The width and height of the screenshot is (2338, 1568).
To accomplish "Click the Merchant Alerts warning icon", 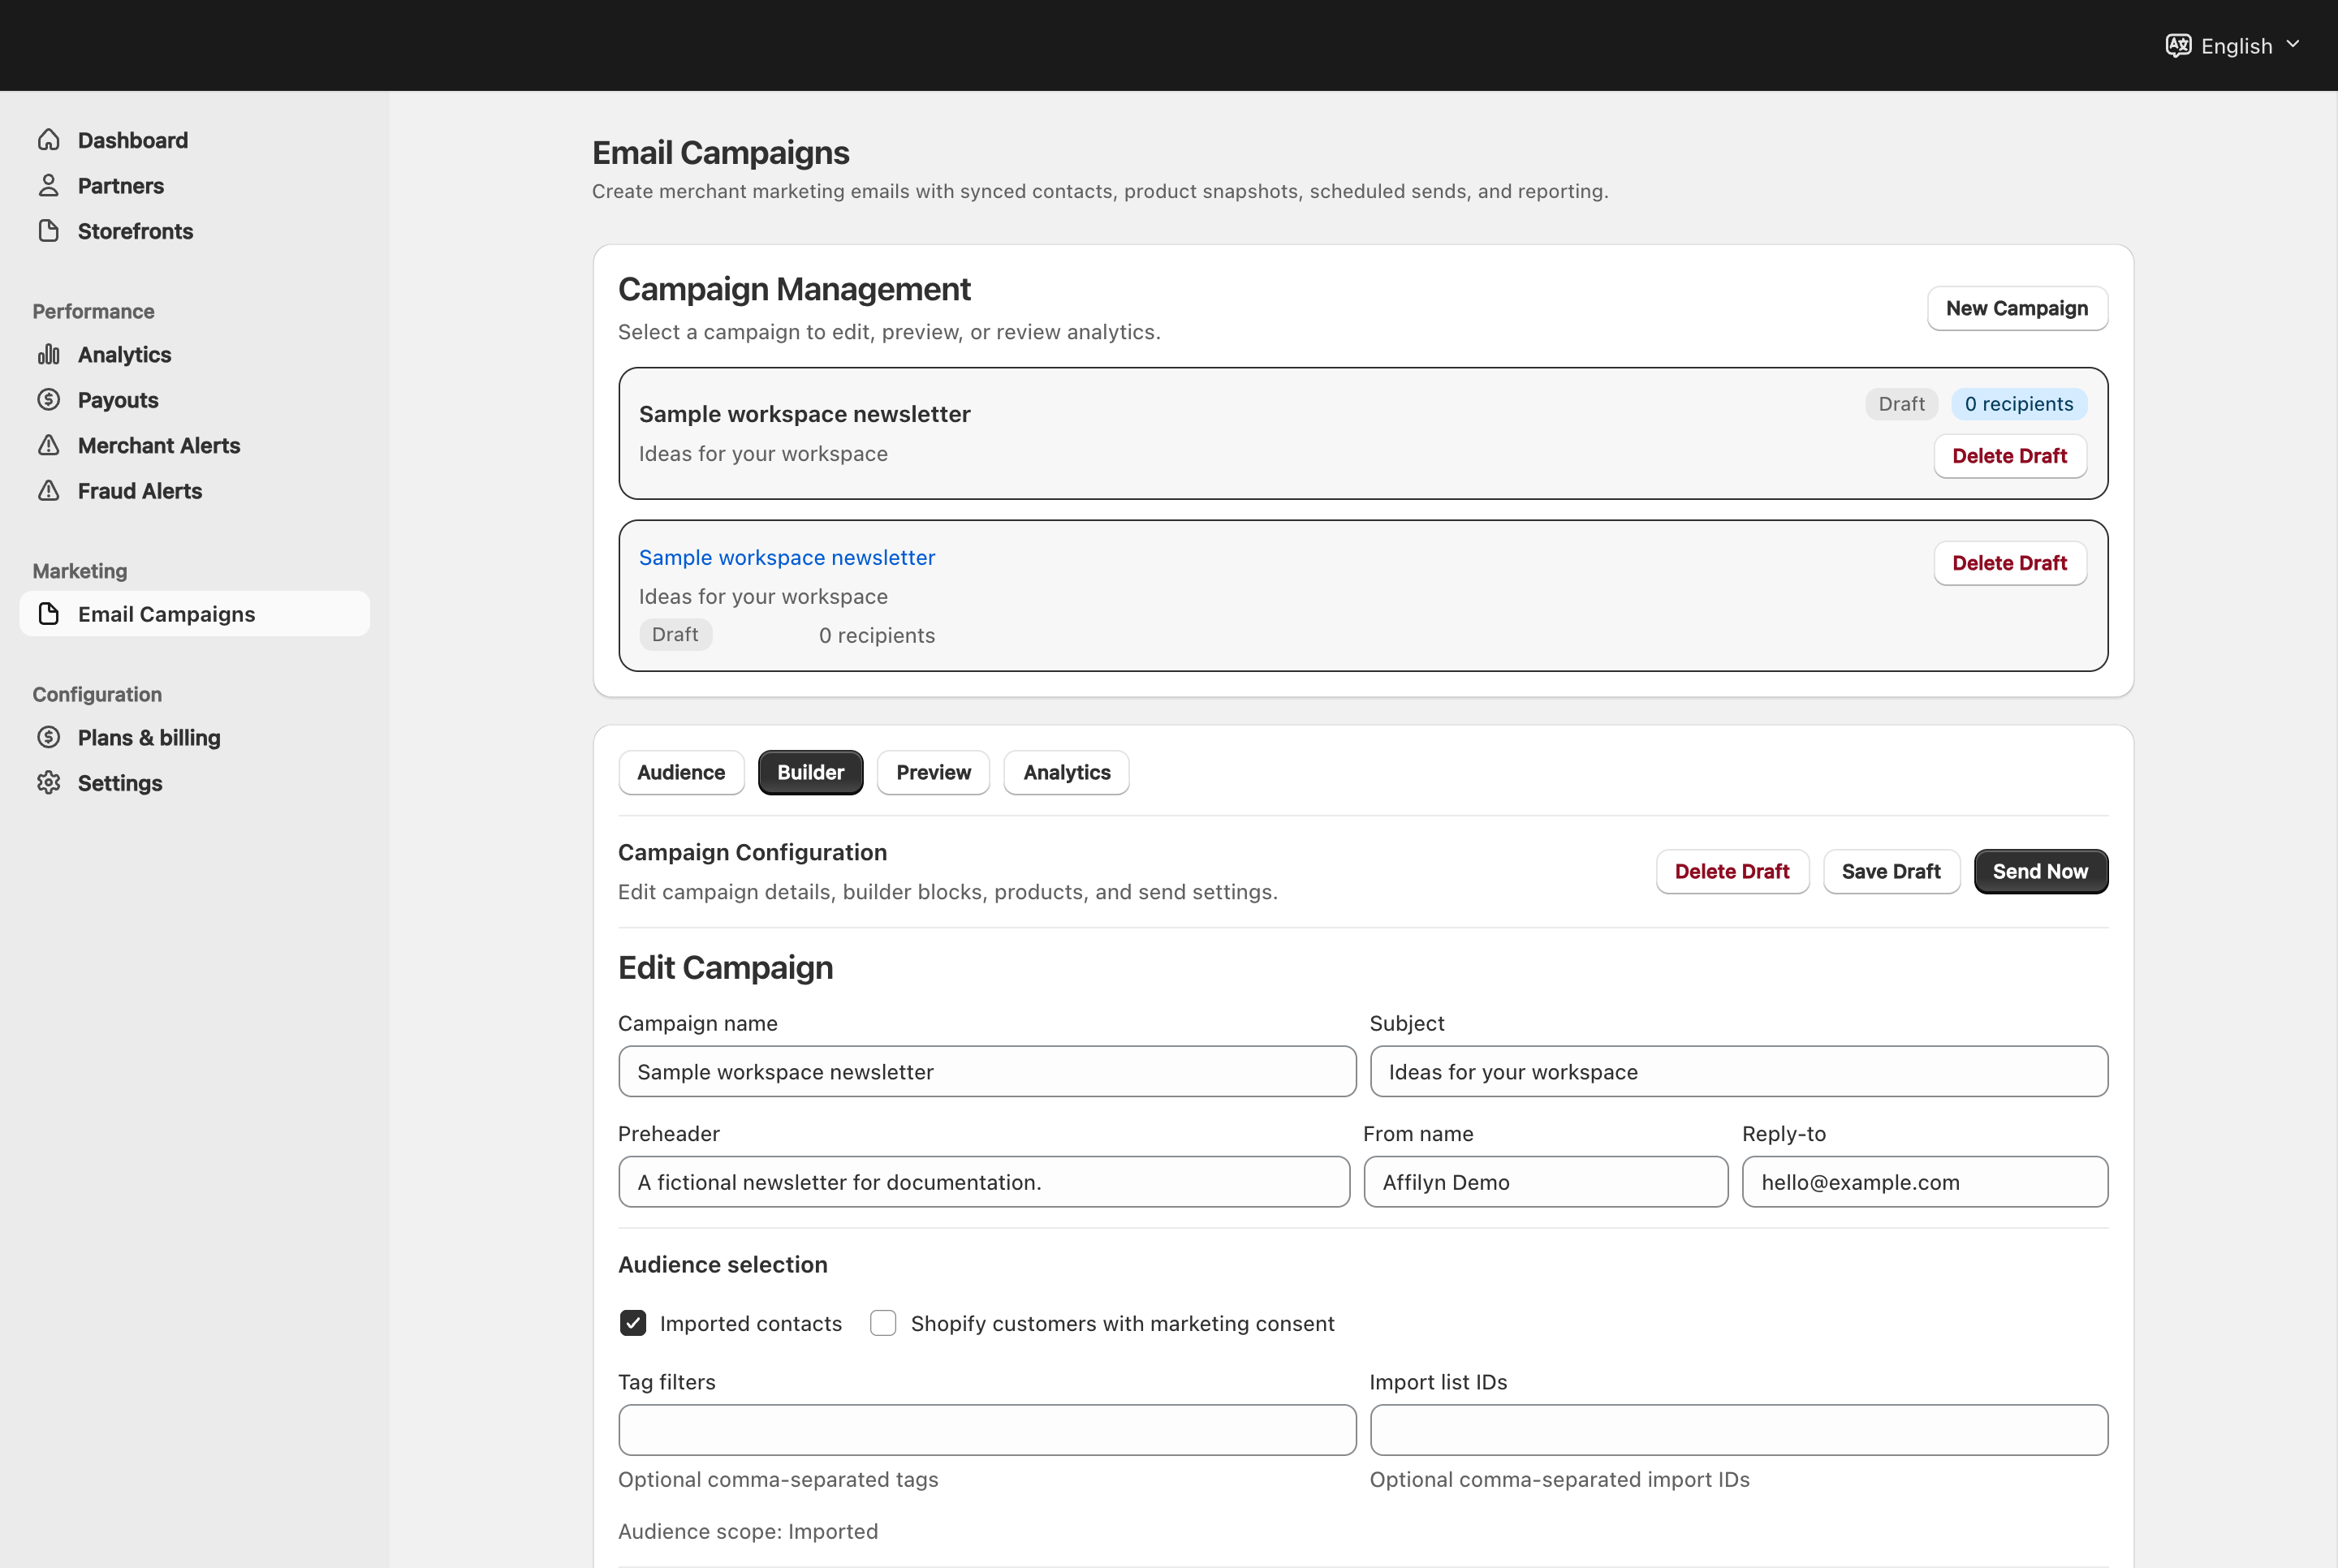I will click(48, 445).
